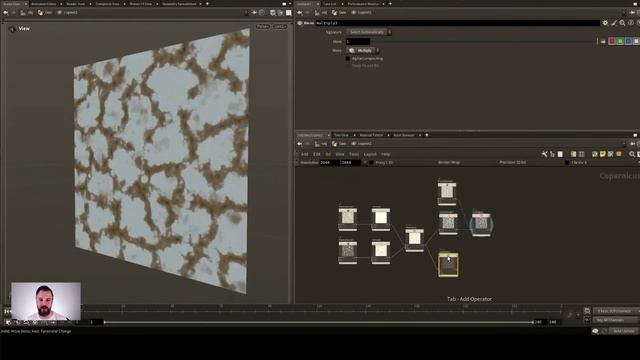Click the magnifier search icon in parameter pane
This screenshot has width=640, height=360.
tap(622, 23)
